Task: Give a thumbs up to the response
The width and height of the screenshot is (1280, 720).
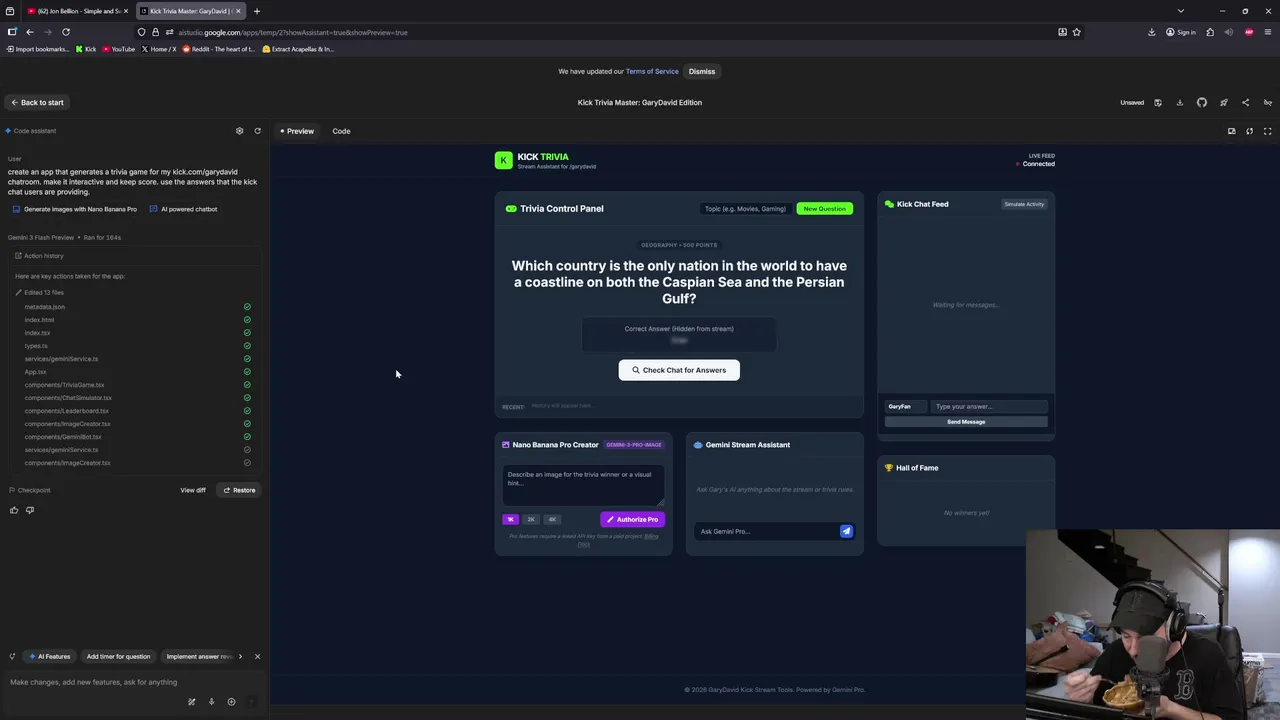Action: tap(14, 510)
